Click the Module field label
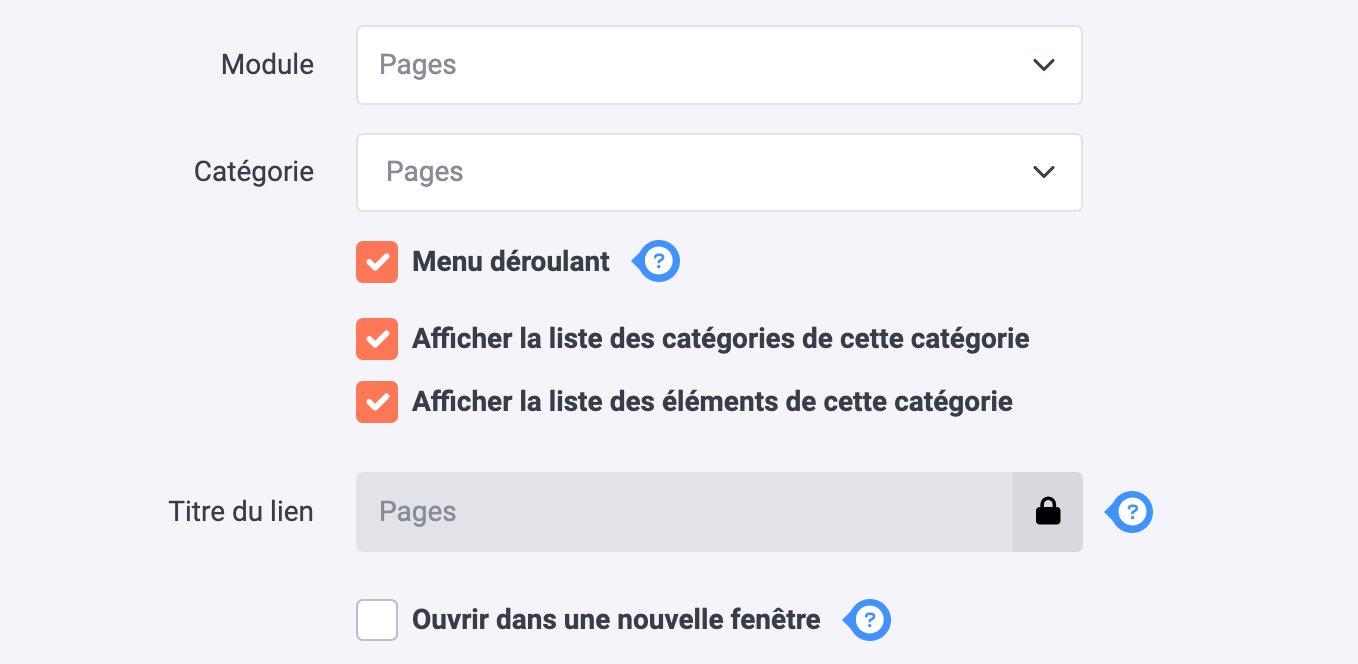Image resolution: width=1358 pixels, height=664 pixels. click(x=267, y=65)
